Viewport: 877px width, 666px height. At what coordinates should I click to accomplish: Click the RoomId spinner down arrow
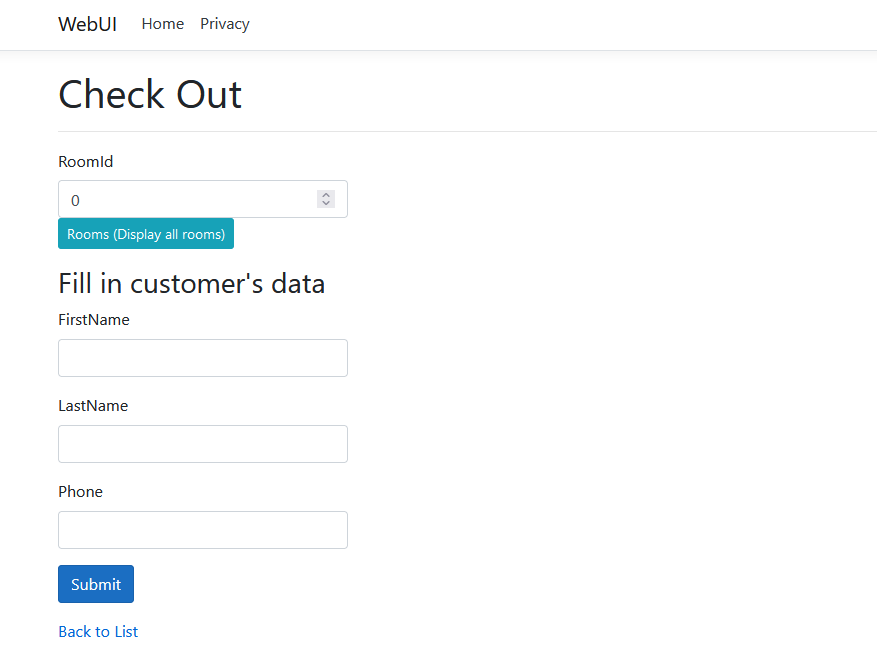325,203
